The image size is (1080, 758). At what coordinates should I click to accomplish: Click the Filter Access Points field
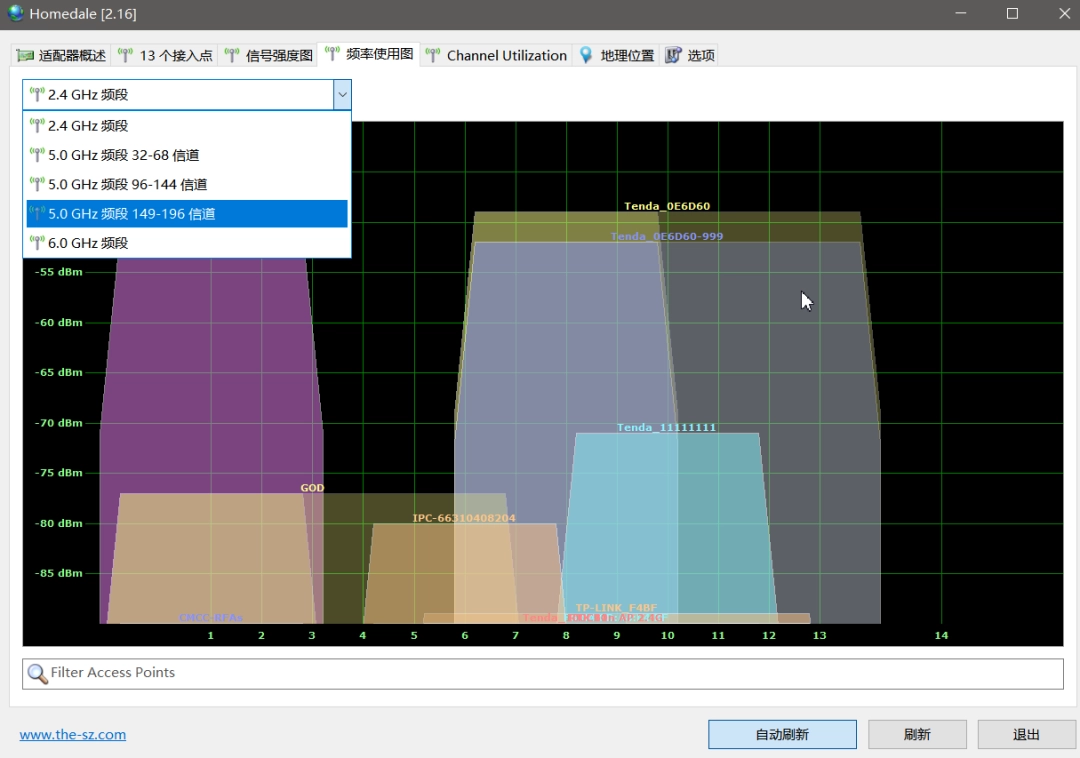(x=543, y=673)
